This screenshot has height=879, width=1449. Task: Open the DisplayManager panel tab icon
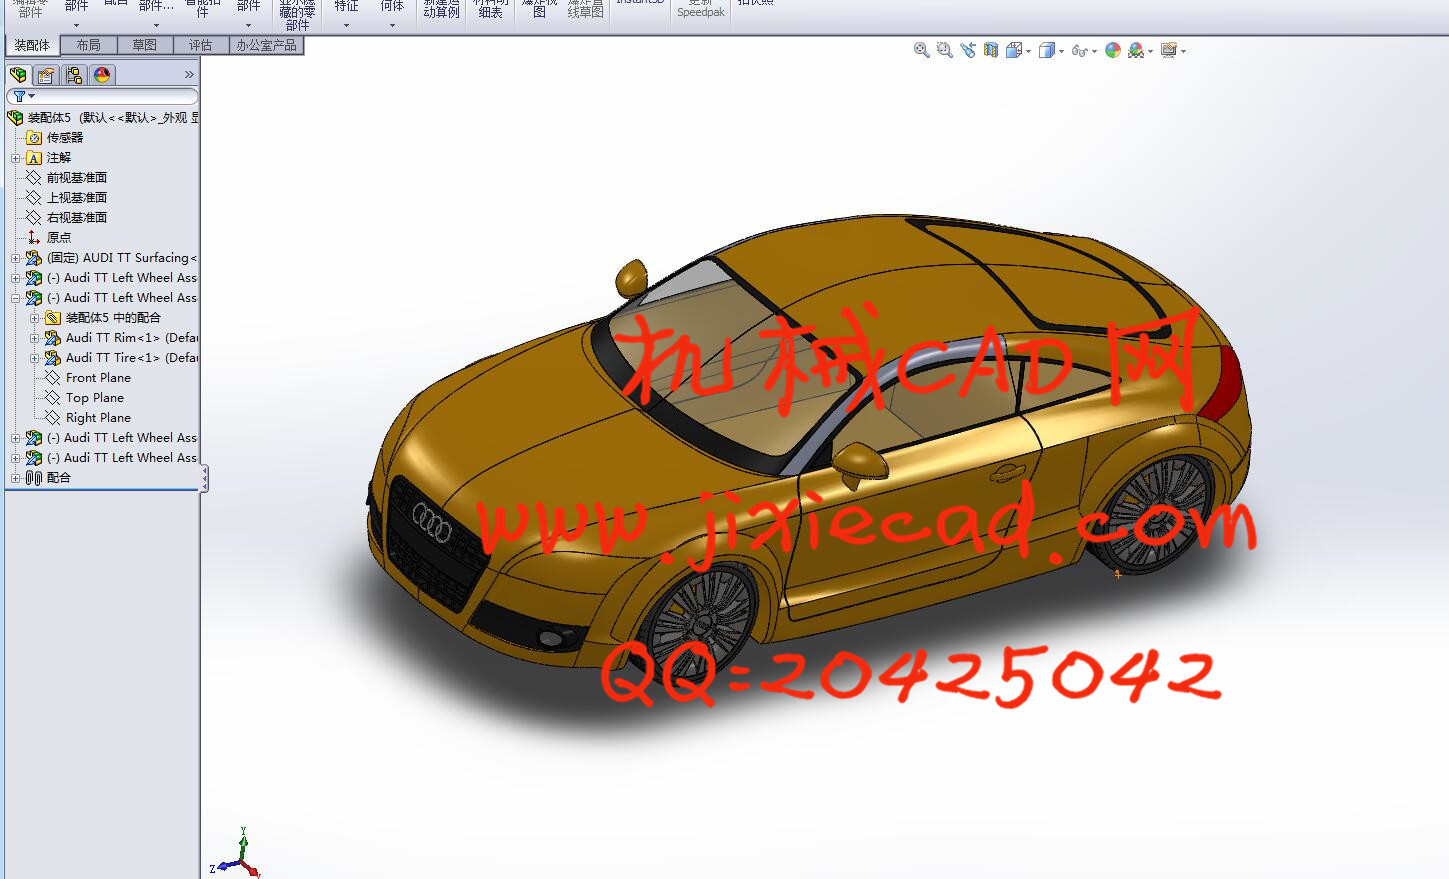102,75
